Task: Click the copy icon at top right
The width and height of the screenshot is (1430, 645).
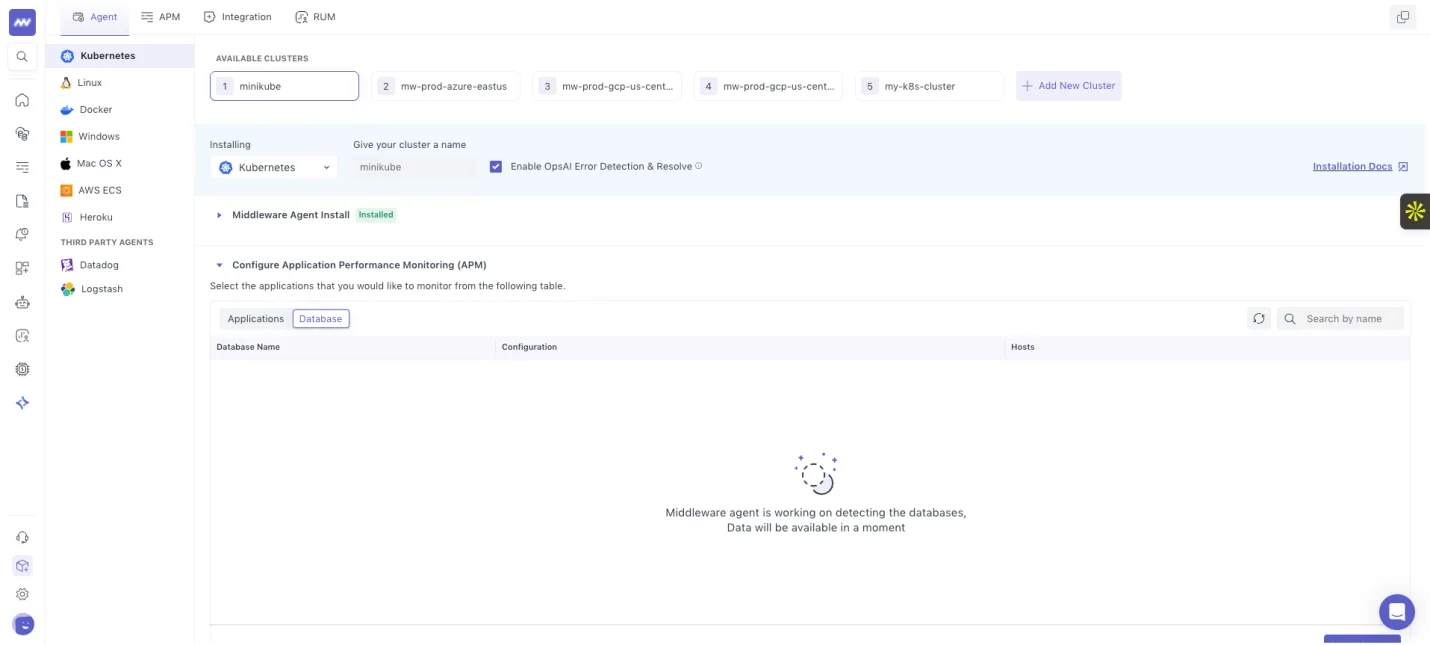Action: [1403, 17]
